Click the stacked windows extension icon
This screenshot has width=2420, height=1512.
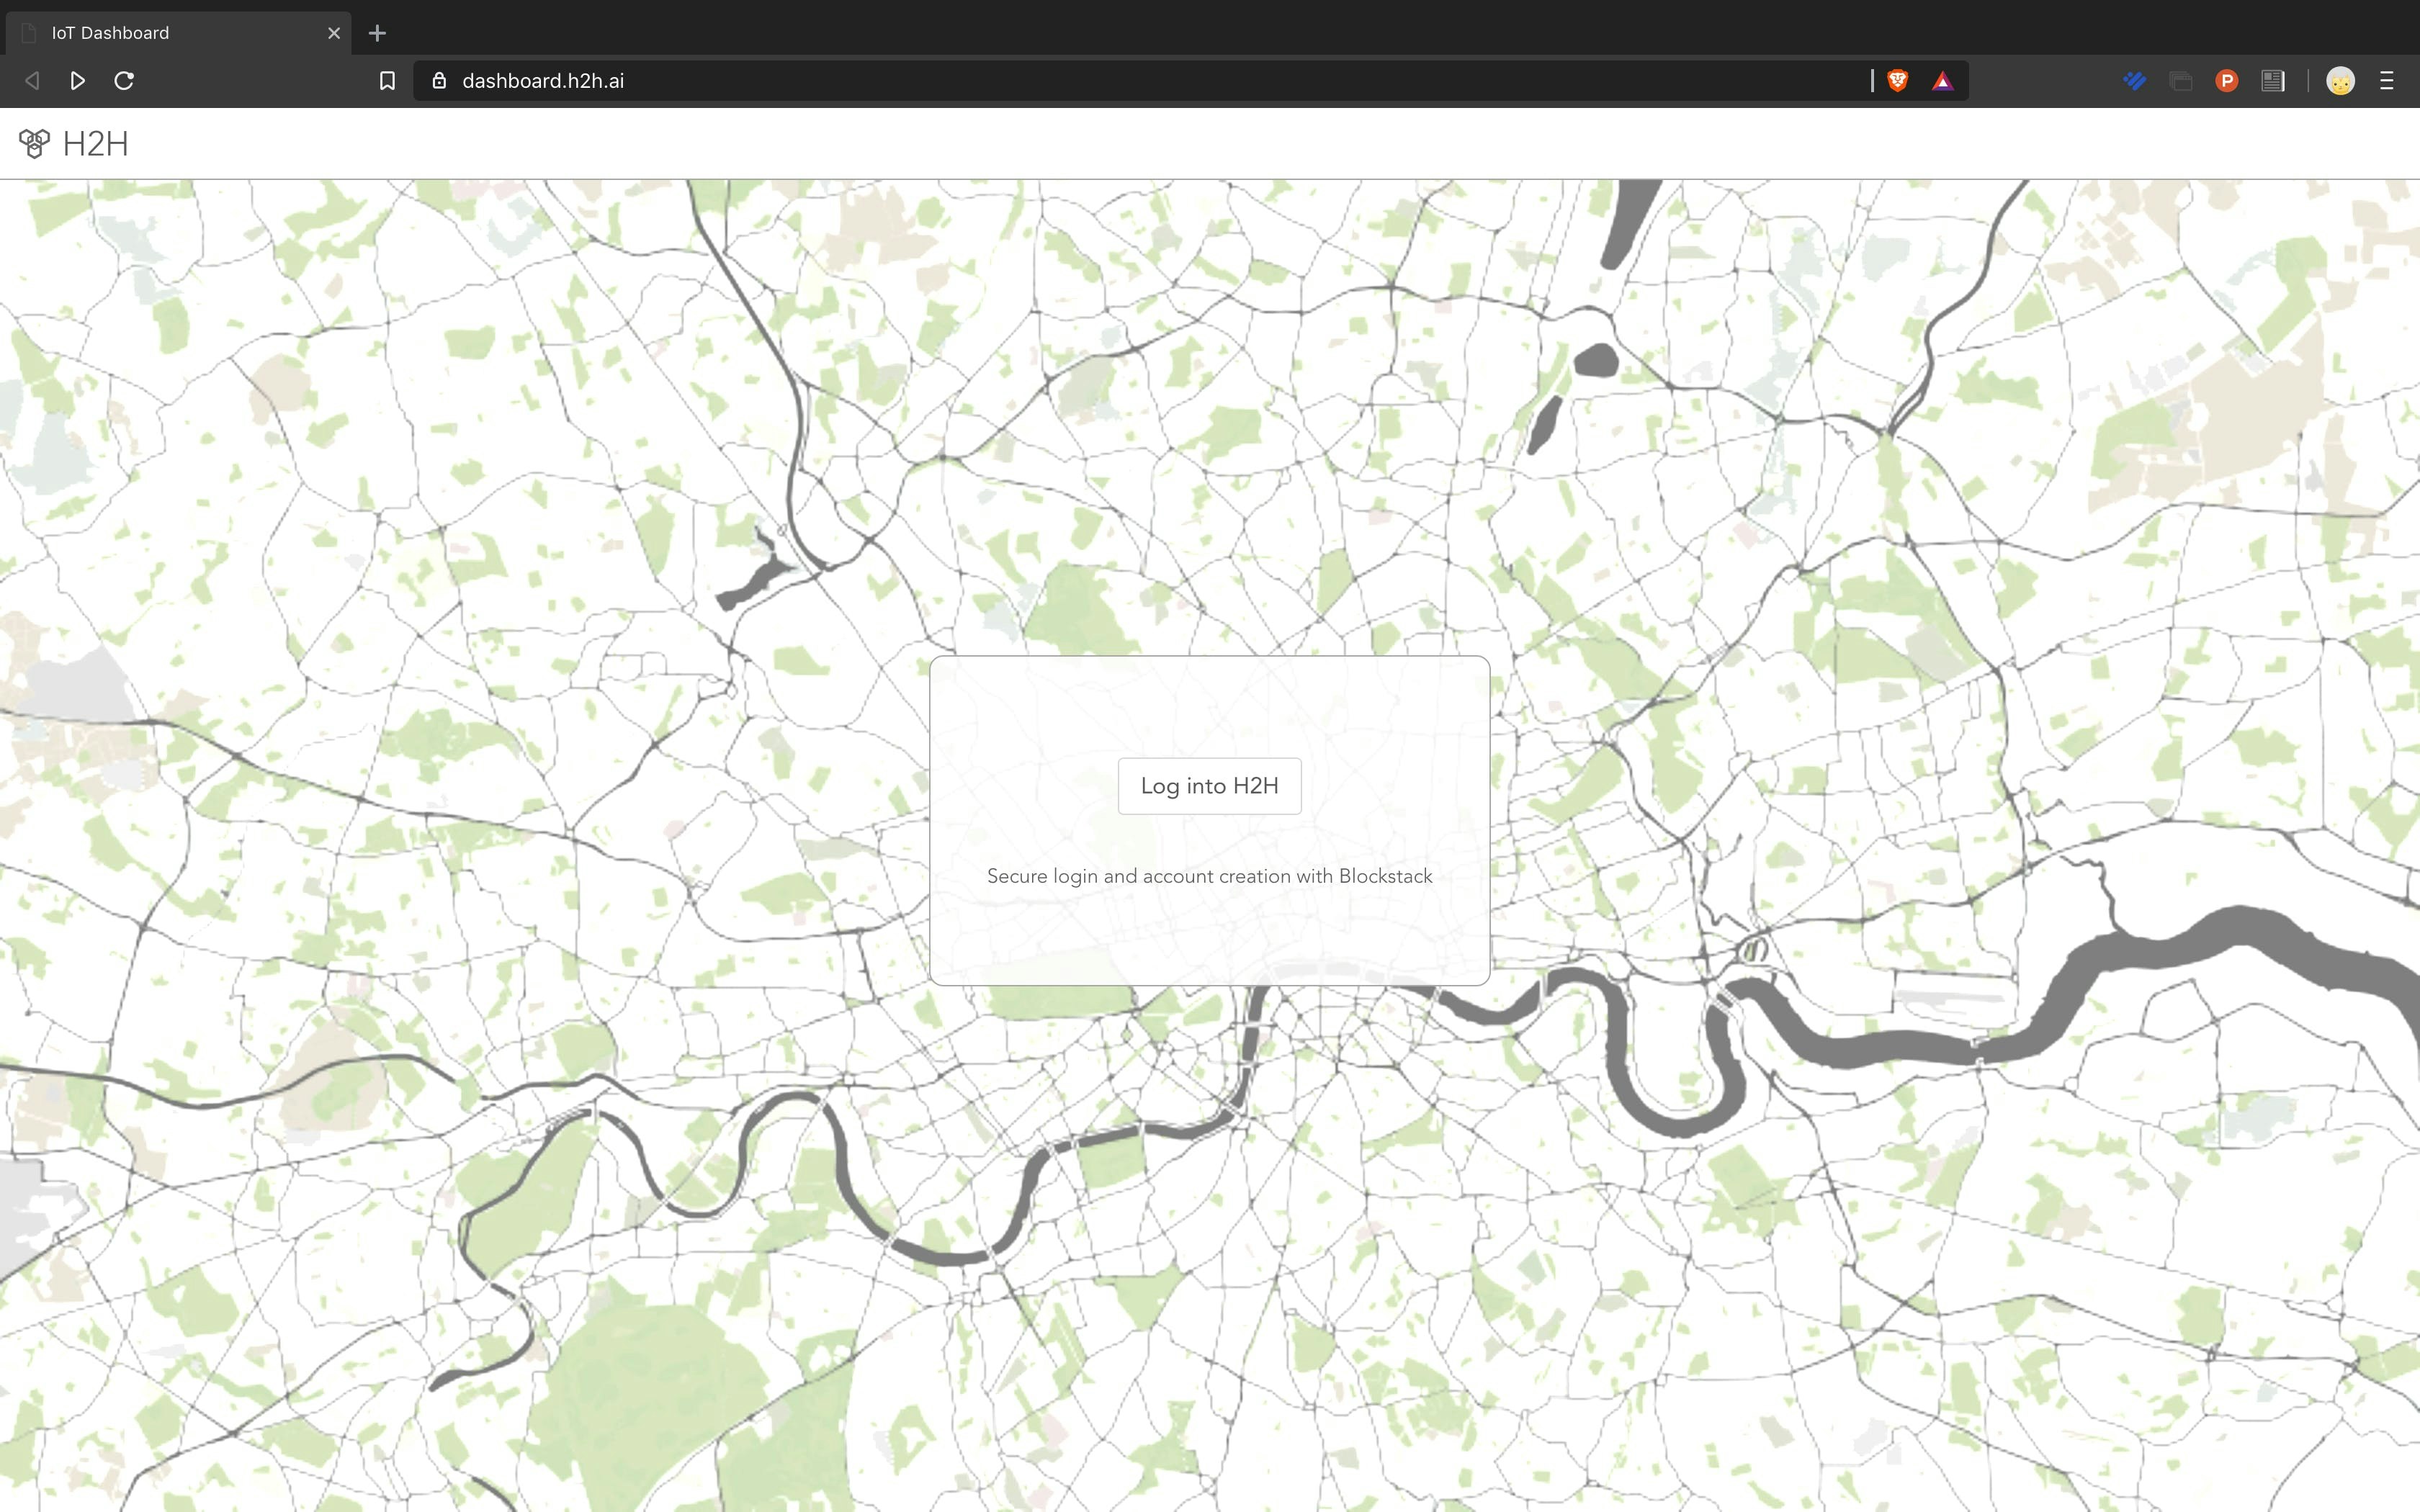[2180, 81]
